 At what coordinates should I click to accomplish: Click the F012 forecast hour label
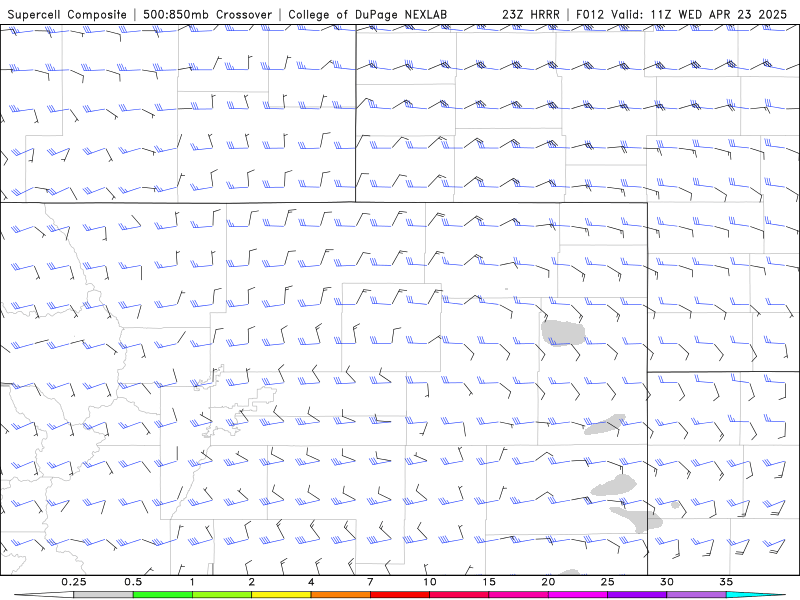coord(591,14)
